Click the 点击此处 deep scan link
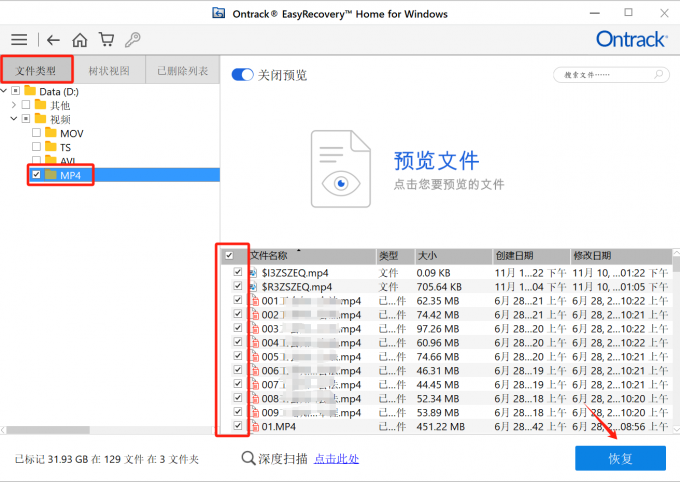 point(337,459)
